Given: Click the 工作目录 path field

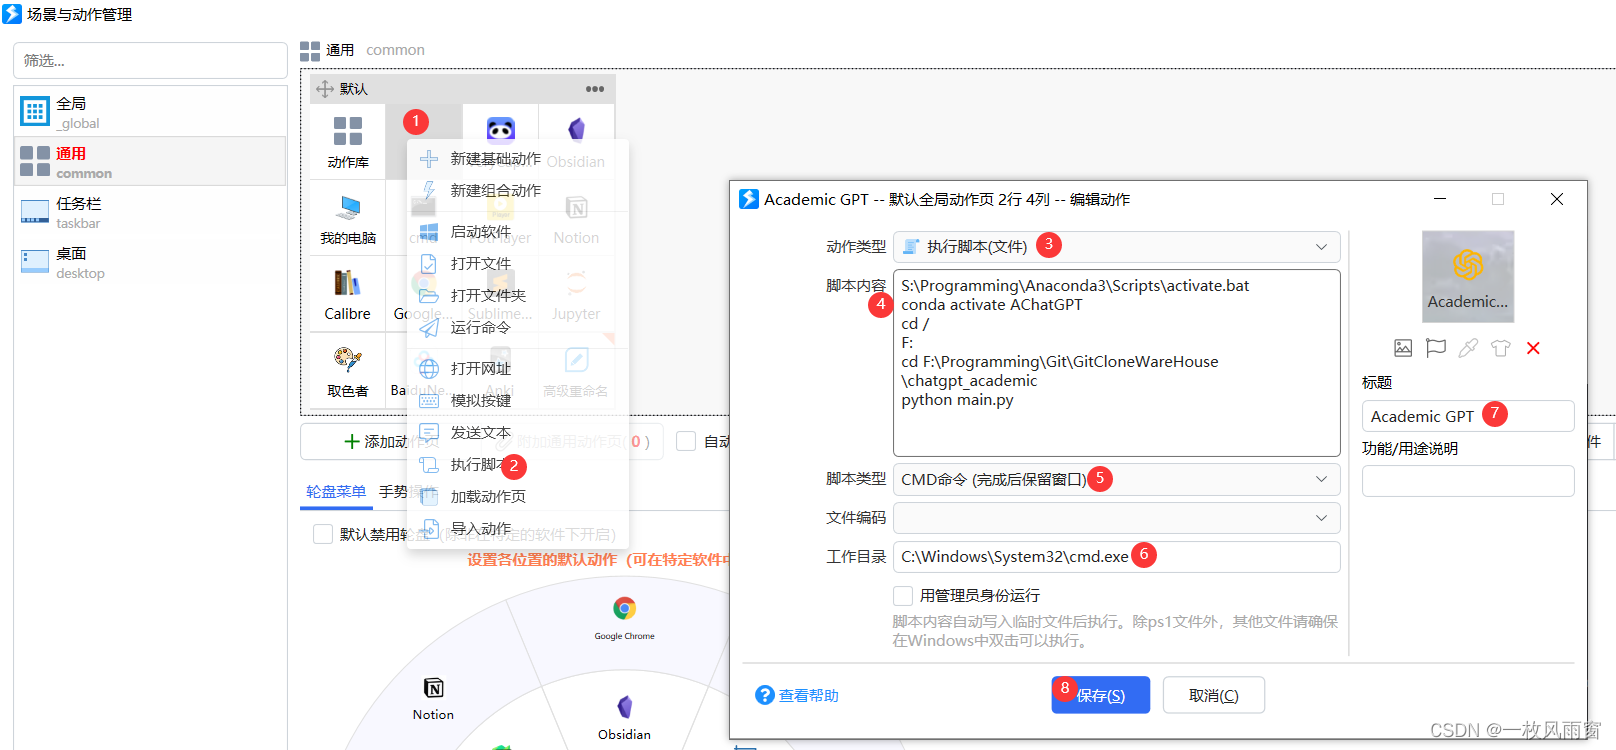Looking at the screenshot, I should (x=1116, y=557).
